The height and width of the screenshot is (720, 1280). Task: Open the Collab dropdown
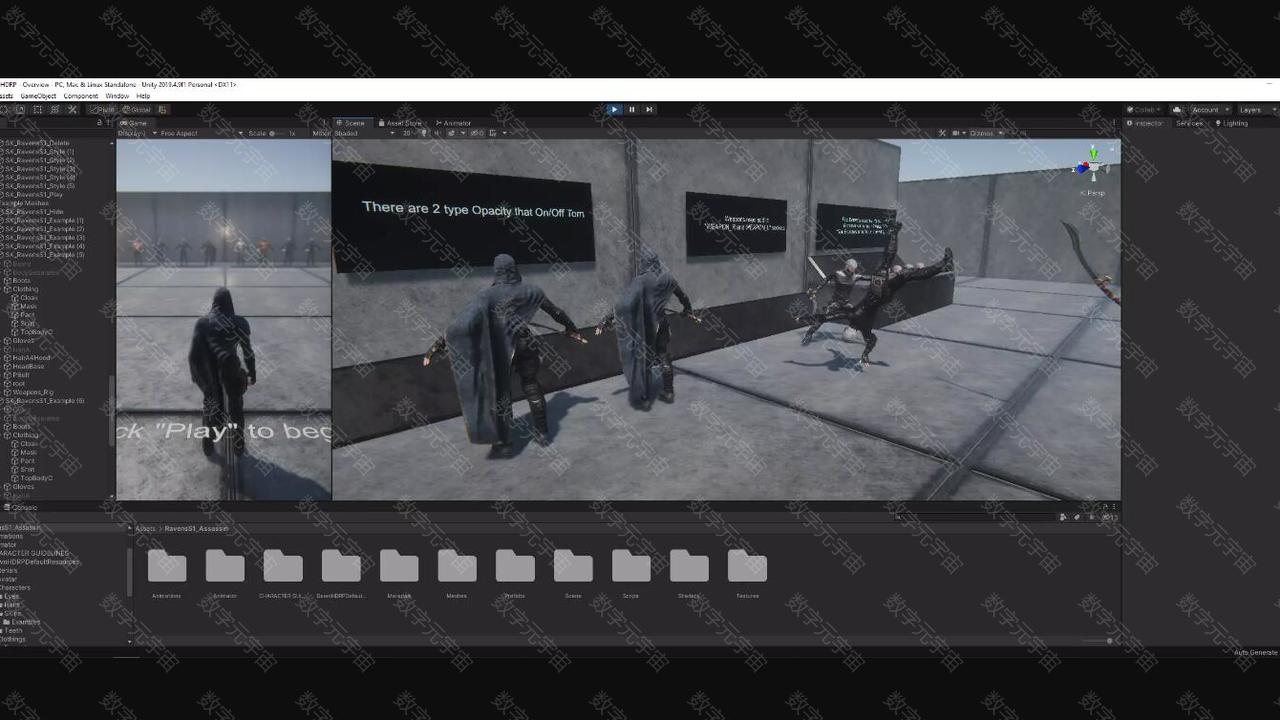click(1145, 110)
